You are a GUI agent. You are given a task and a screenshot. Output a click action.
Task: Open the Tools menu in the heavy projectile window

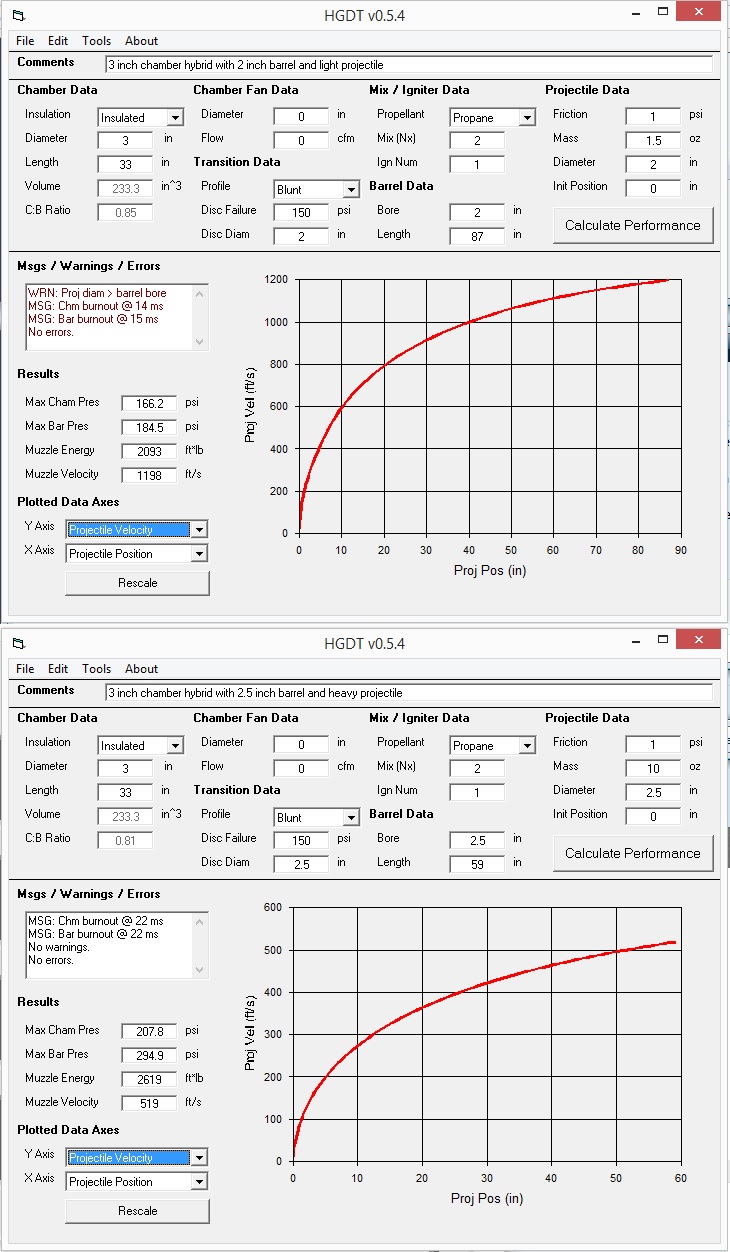coord(97,669)
